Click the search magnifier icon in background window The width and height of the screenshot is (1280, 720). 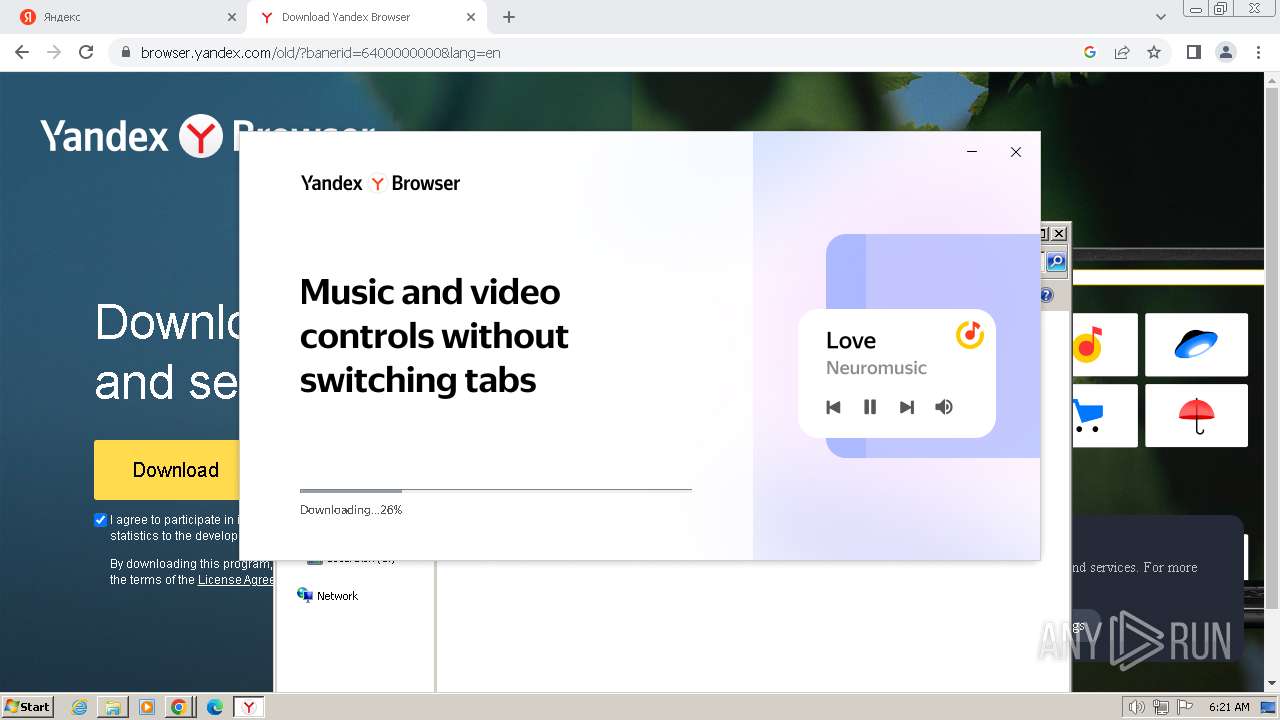pos(1056,262)
